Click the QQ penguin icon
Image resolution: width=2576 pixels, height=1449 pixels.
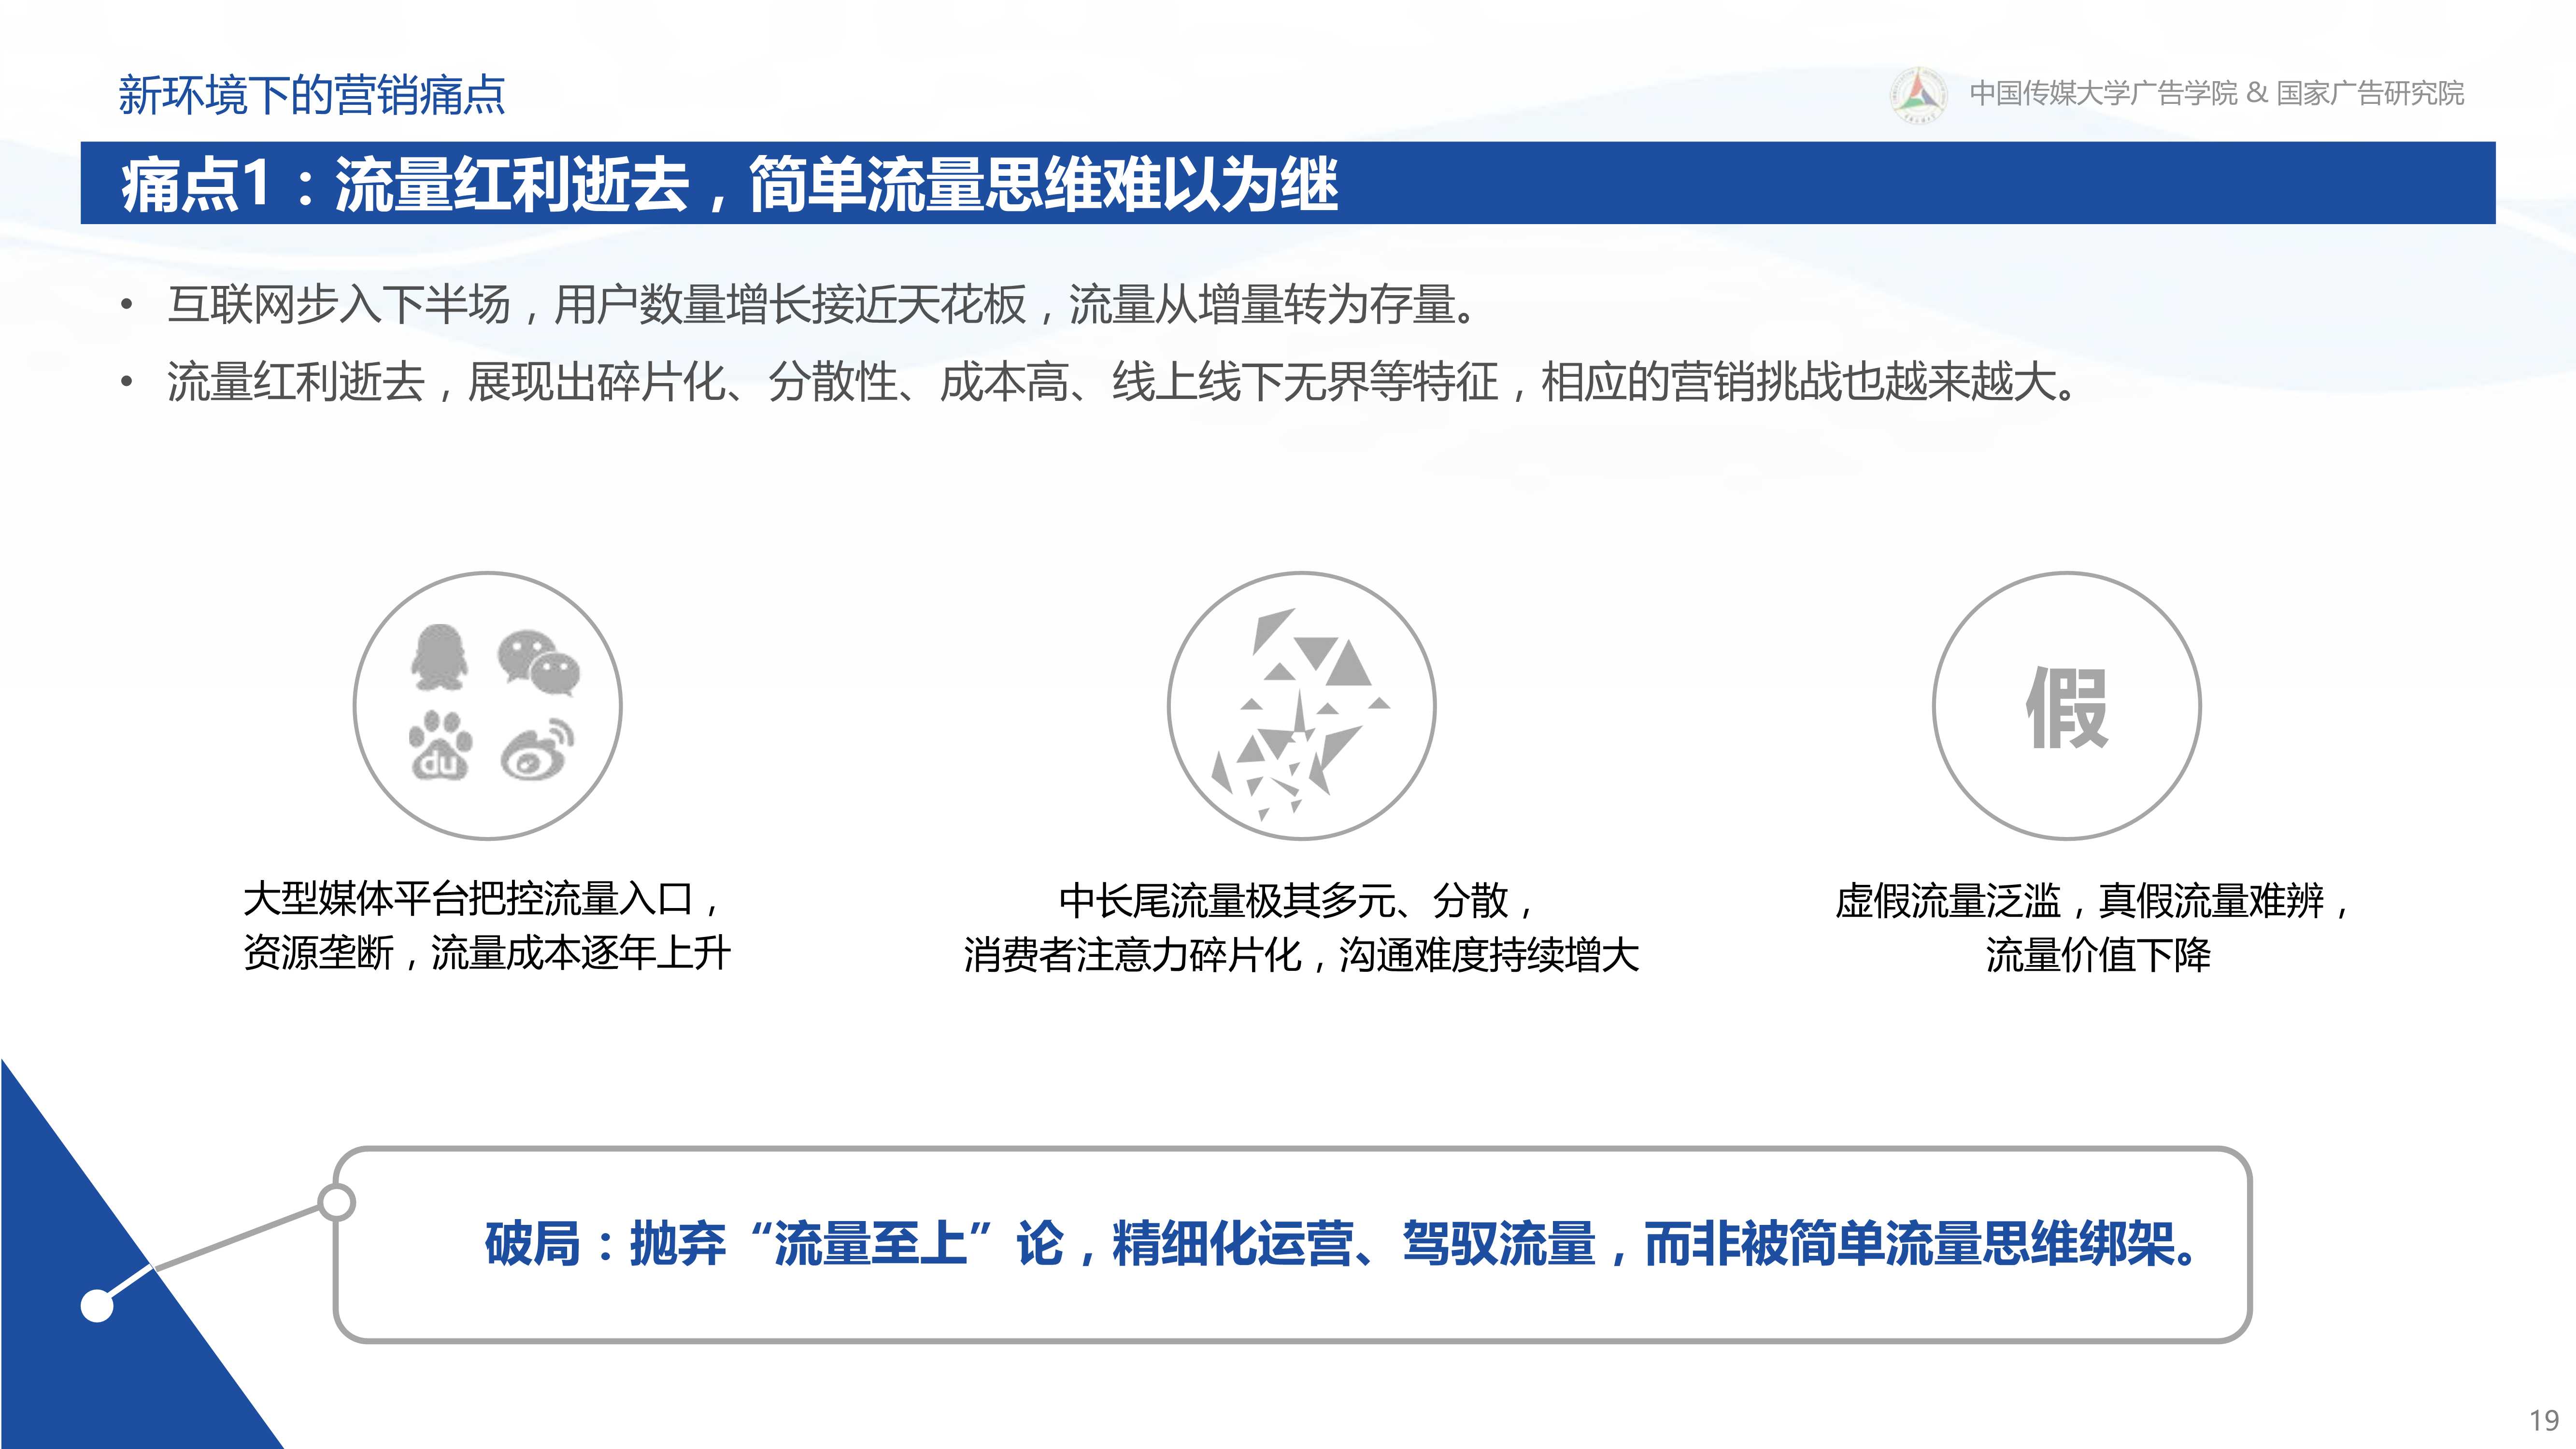click(439, 658)
